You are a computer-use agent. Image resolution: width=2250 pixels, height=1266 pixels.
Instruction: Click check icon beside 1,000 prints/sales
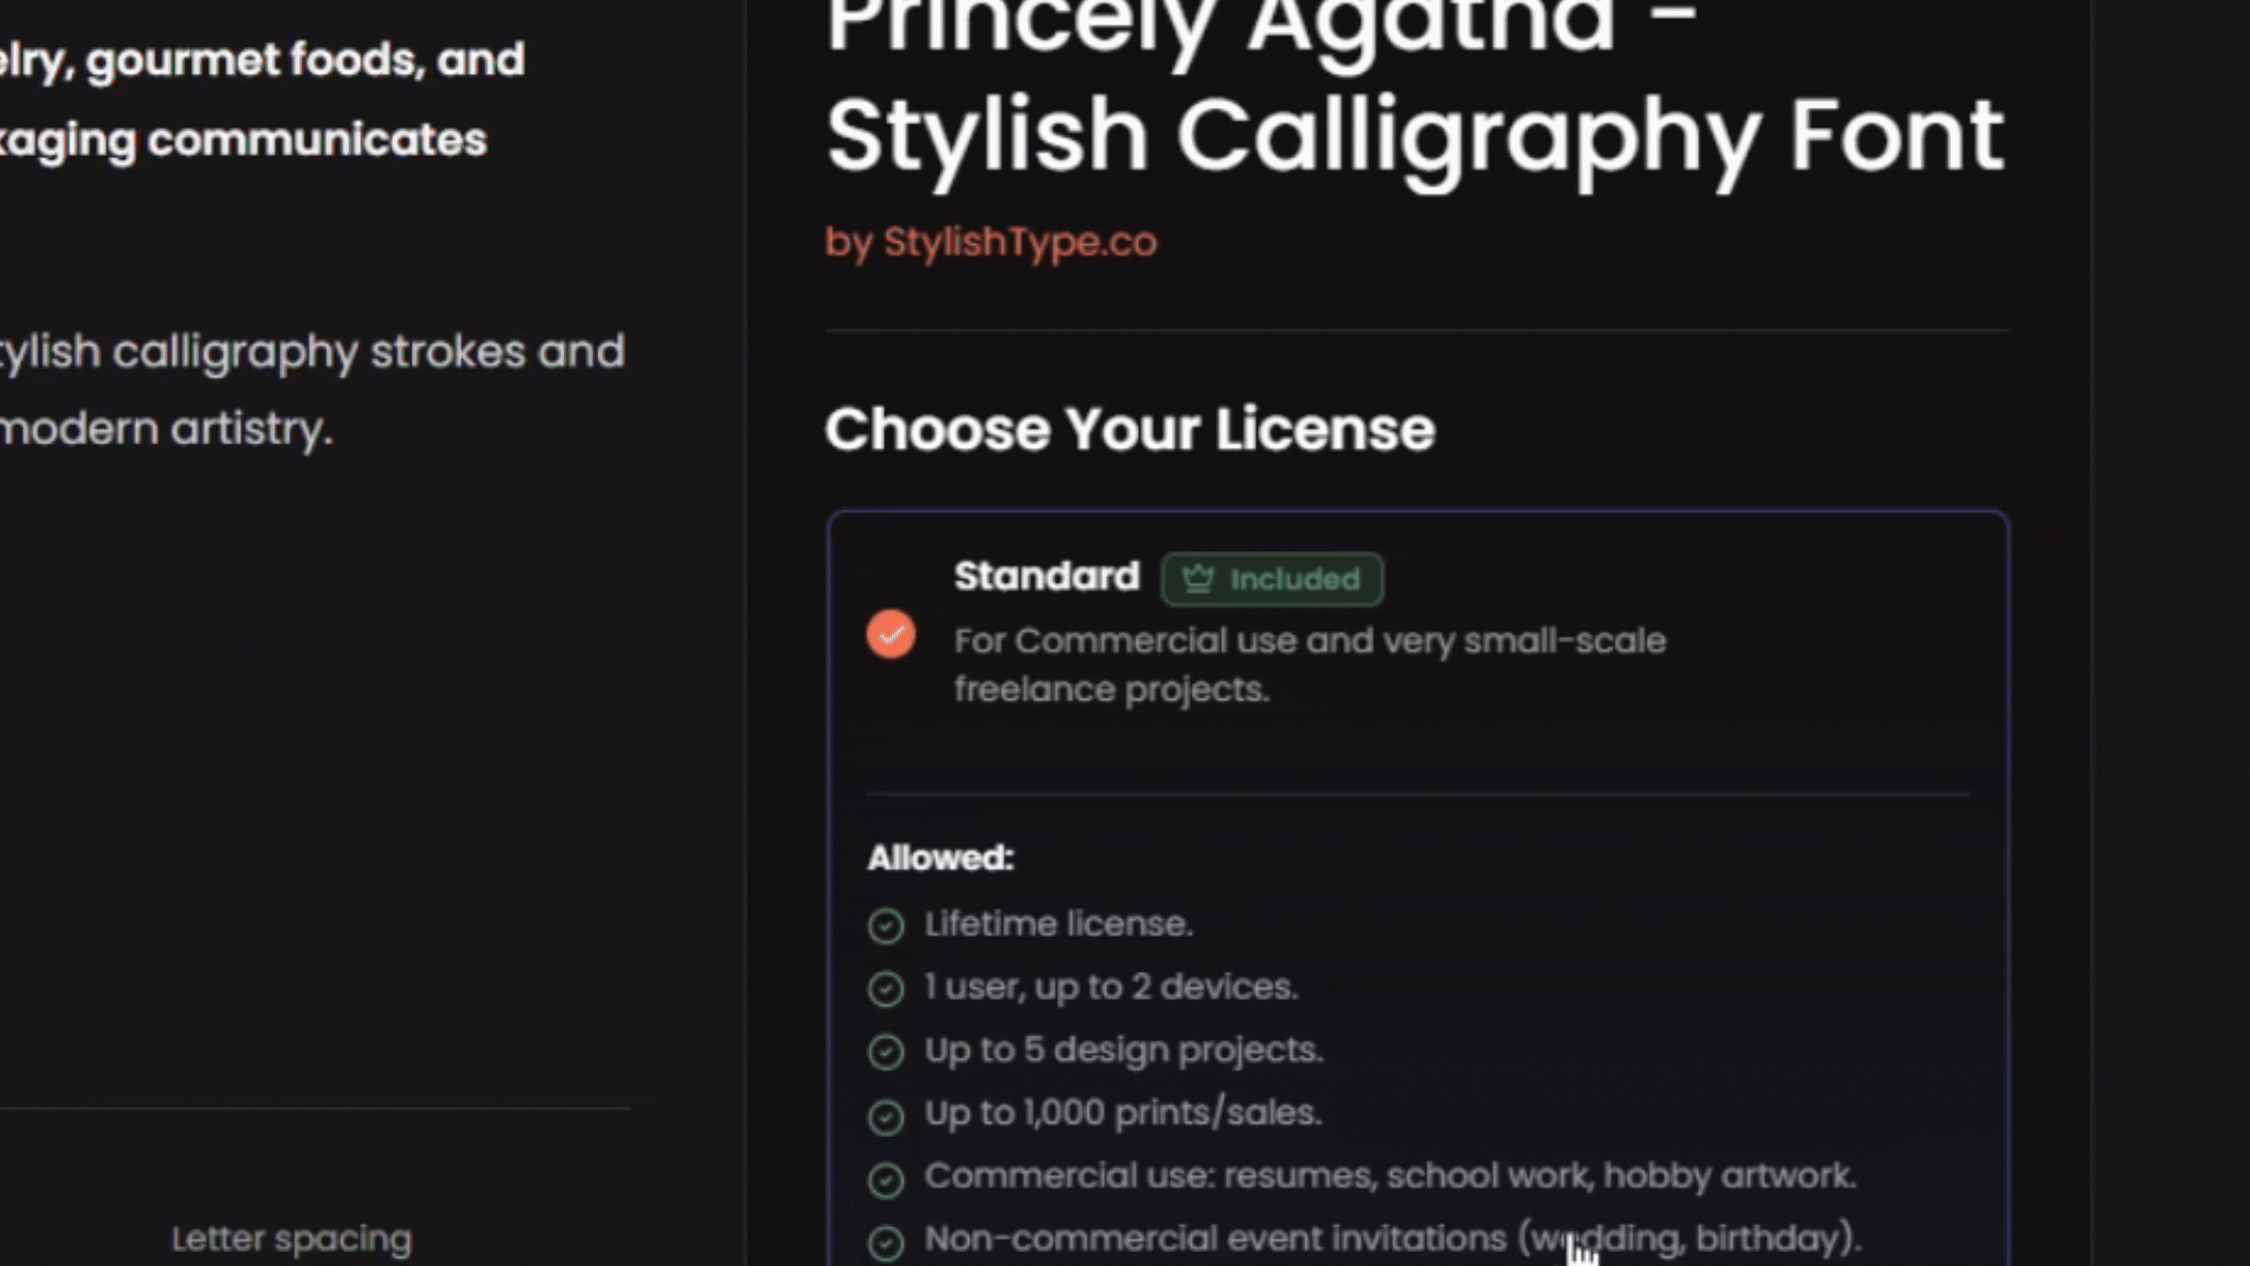point(885,1116)
